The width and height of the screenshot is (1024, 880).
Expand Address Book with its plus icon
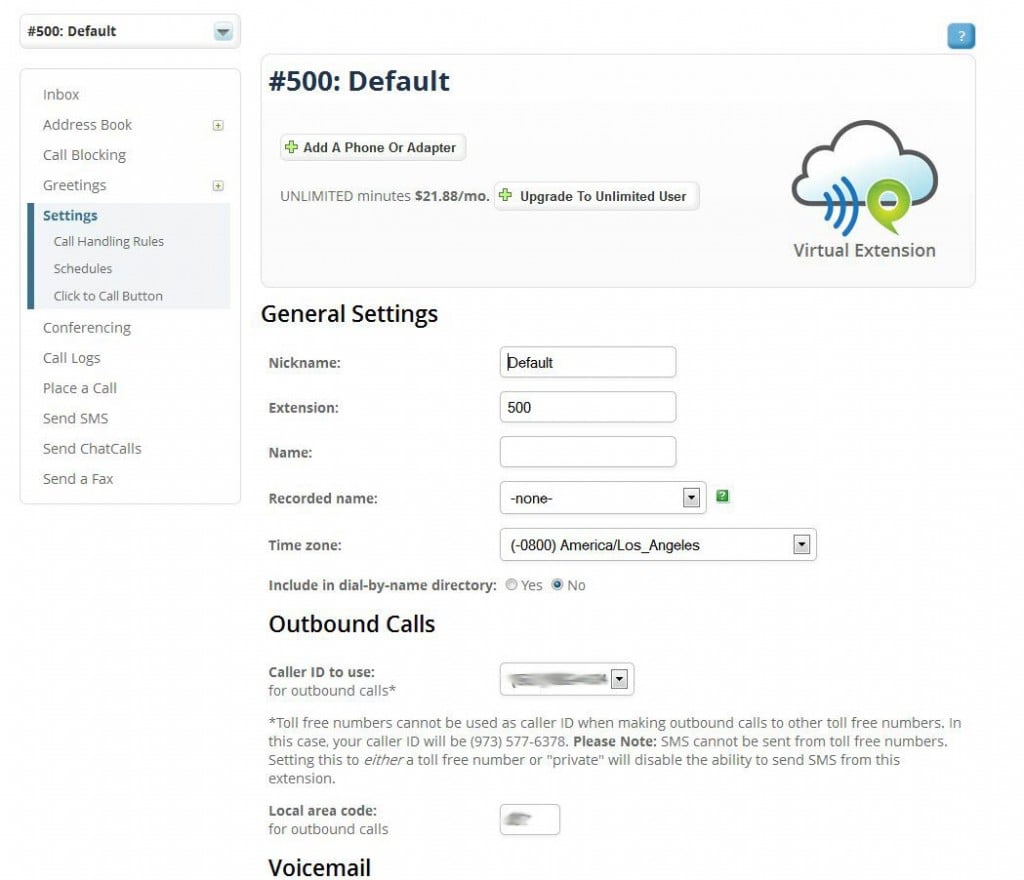(x=218, y=125)
